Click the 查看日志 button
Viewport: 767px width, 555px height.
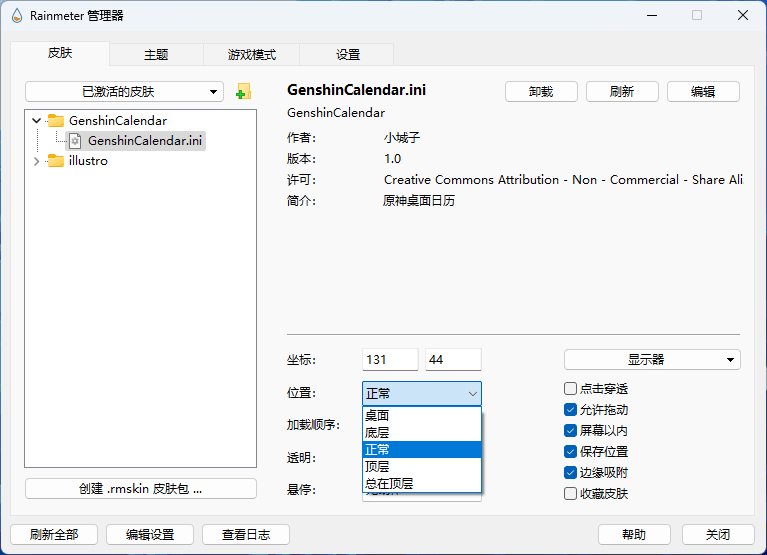(x=245, y=535)
